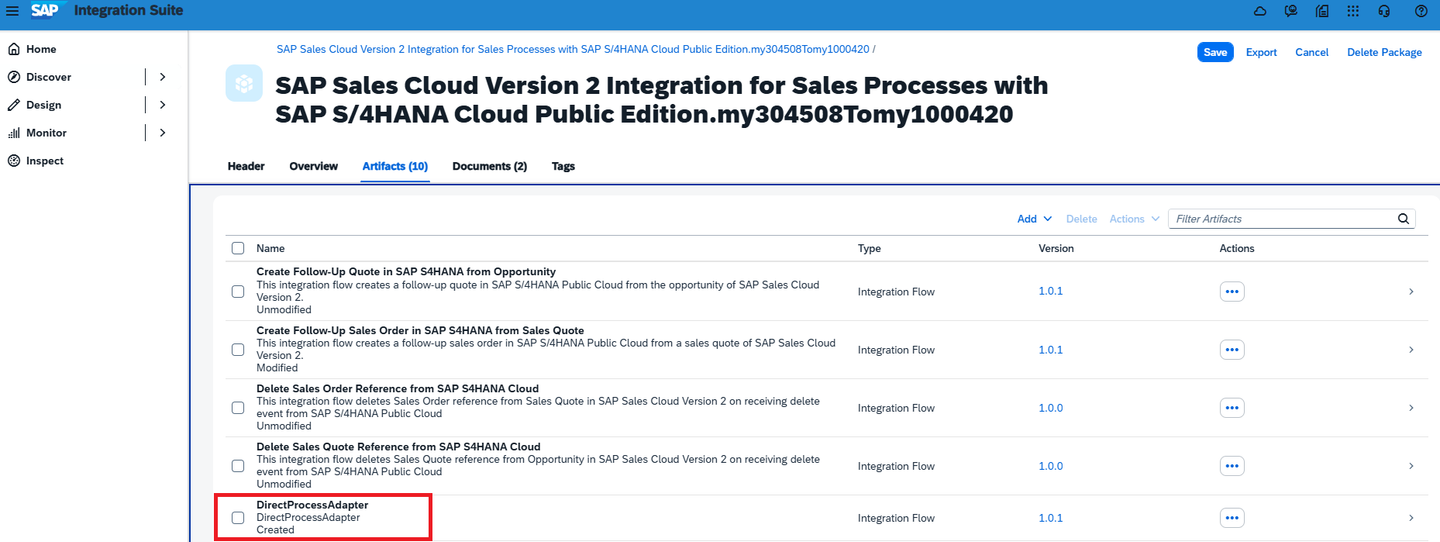Image resolution: width=1440 pixels, height=542 pixels.
Task: Open details arrow for Create Follow-Up Sales Order row
Action: [x=1411, y=350]
